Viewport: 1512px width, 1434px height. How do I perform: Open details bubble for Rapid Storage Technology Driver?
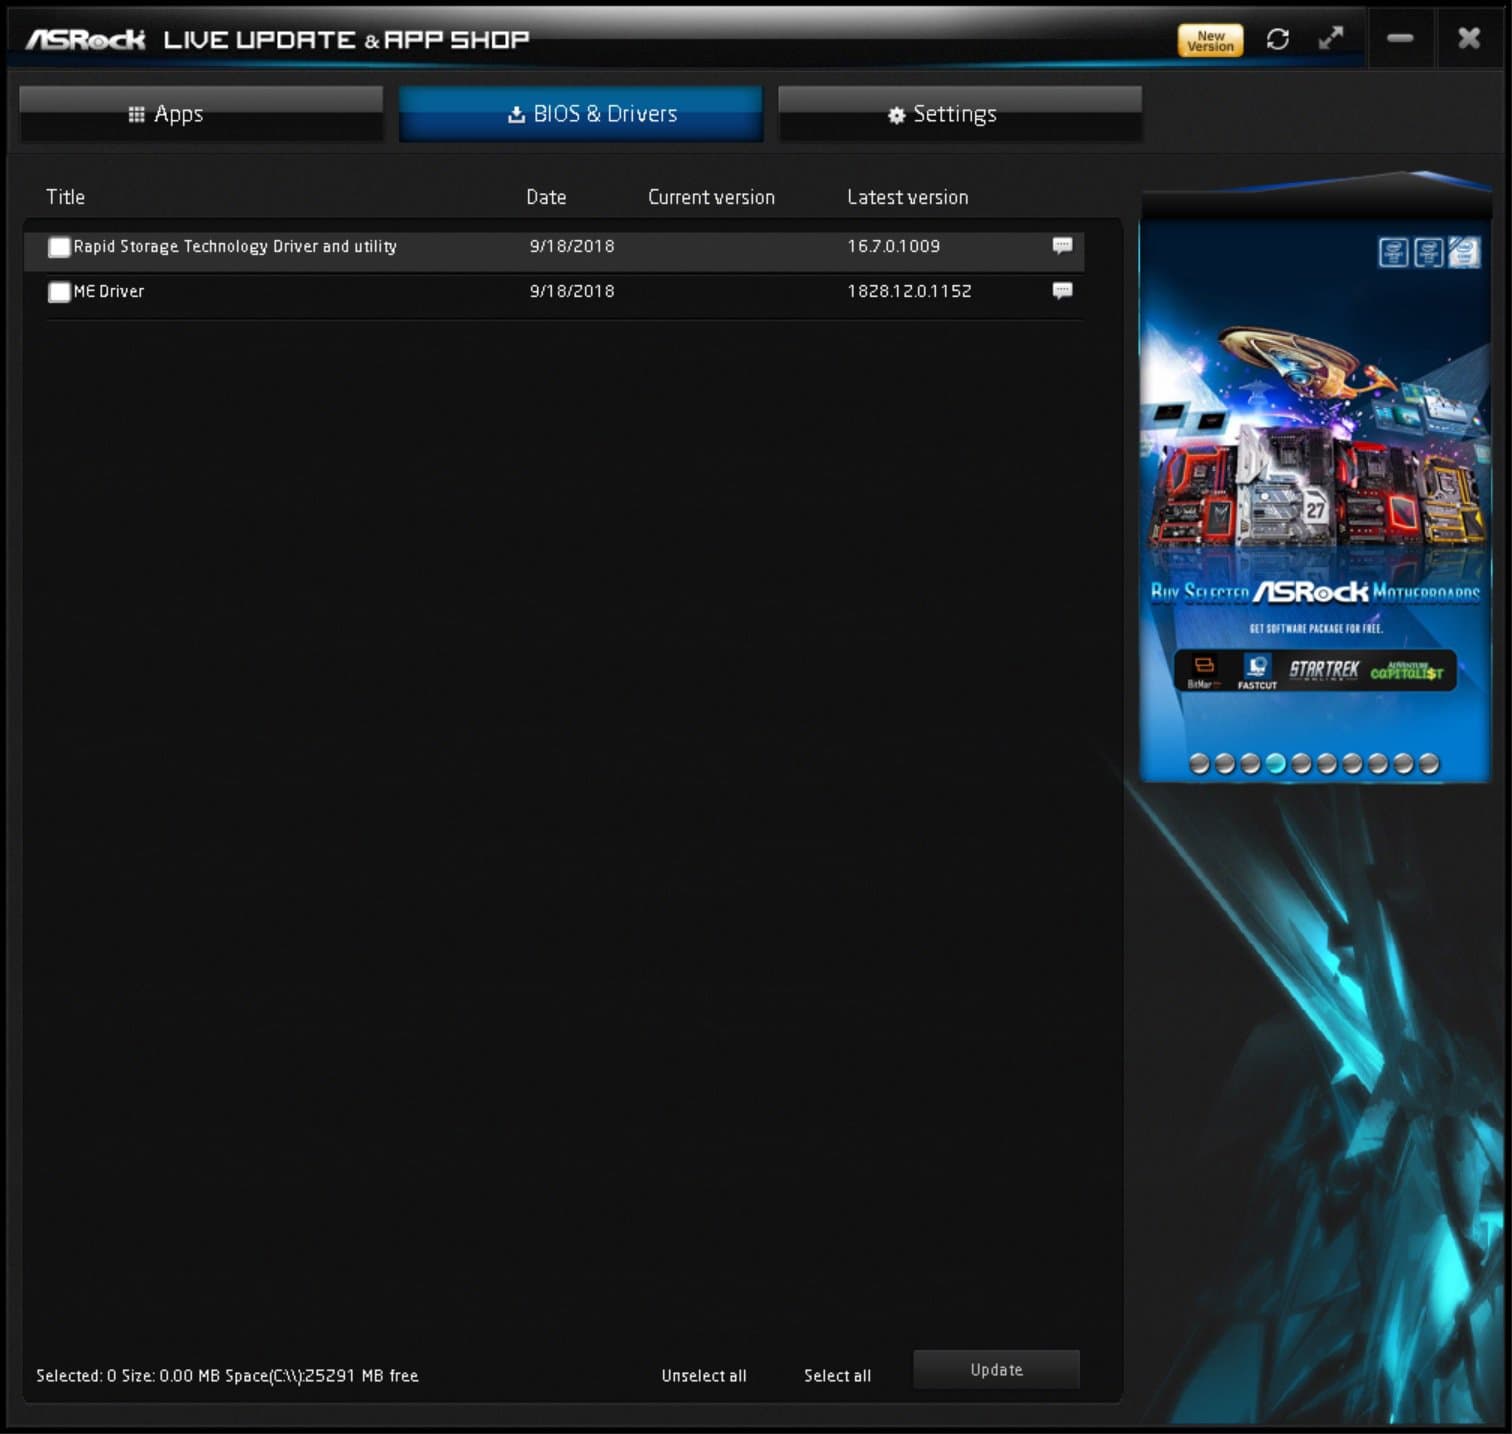point(1062,246)
